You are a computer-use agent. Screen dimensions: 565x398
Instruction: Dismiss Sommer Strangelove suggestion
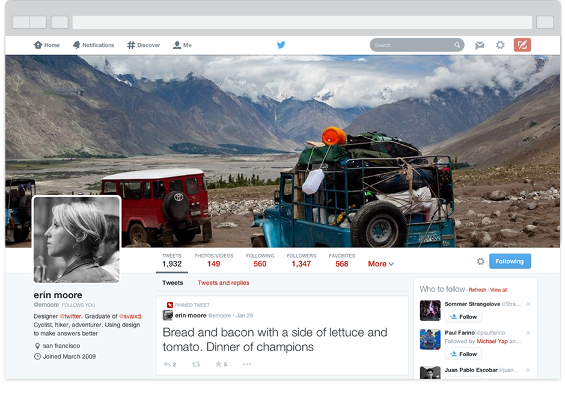(x=528, y=304)
